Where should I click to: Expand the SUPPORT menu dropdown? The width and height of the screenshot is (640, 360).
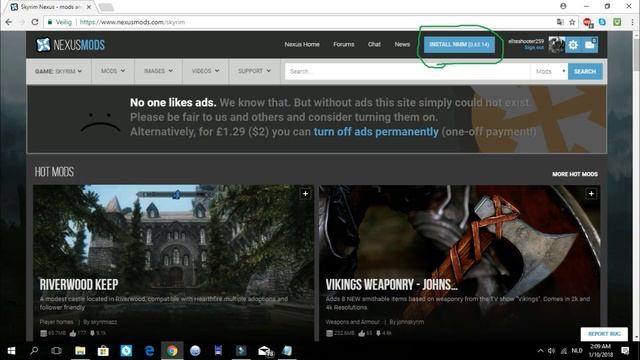(x=254, y=71)
